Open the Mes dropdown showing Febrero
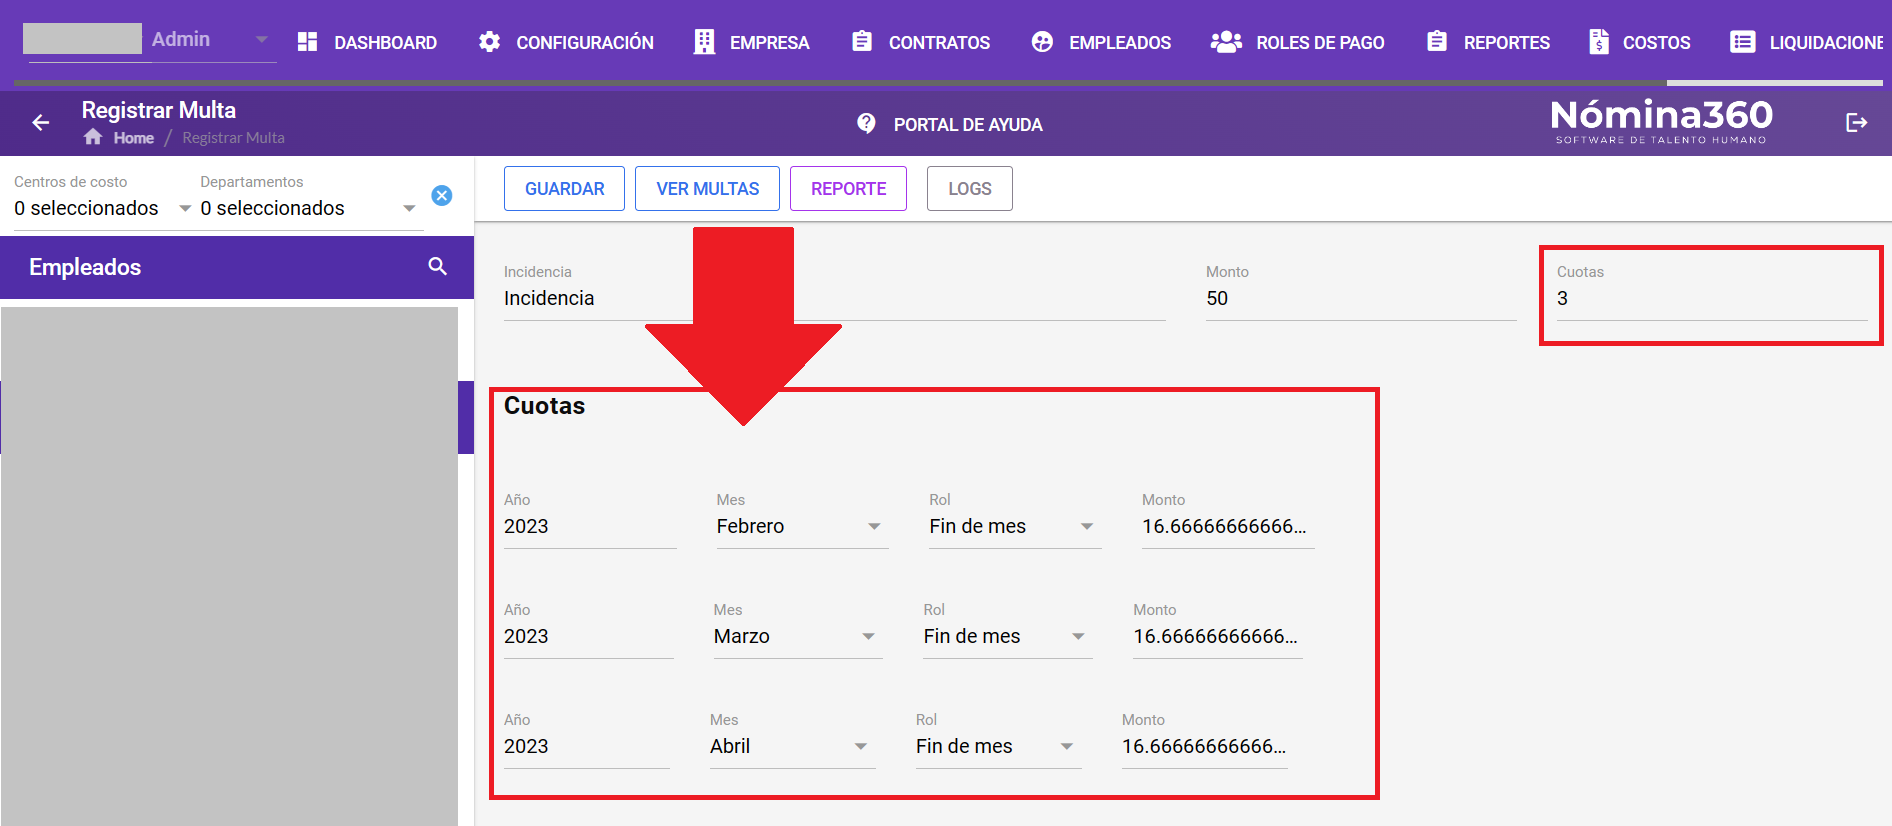This screenshot has height=826, width=1892. point(802,526)
